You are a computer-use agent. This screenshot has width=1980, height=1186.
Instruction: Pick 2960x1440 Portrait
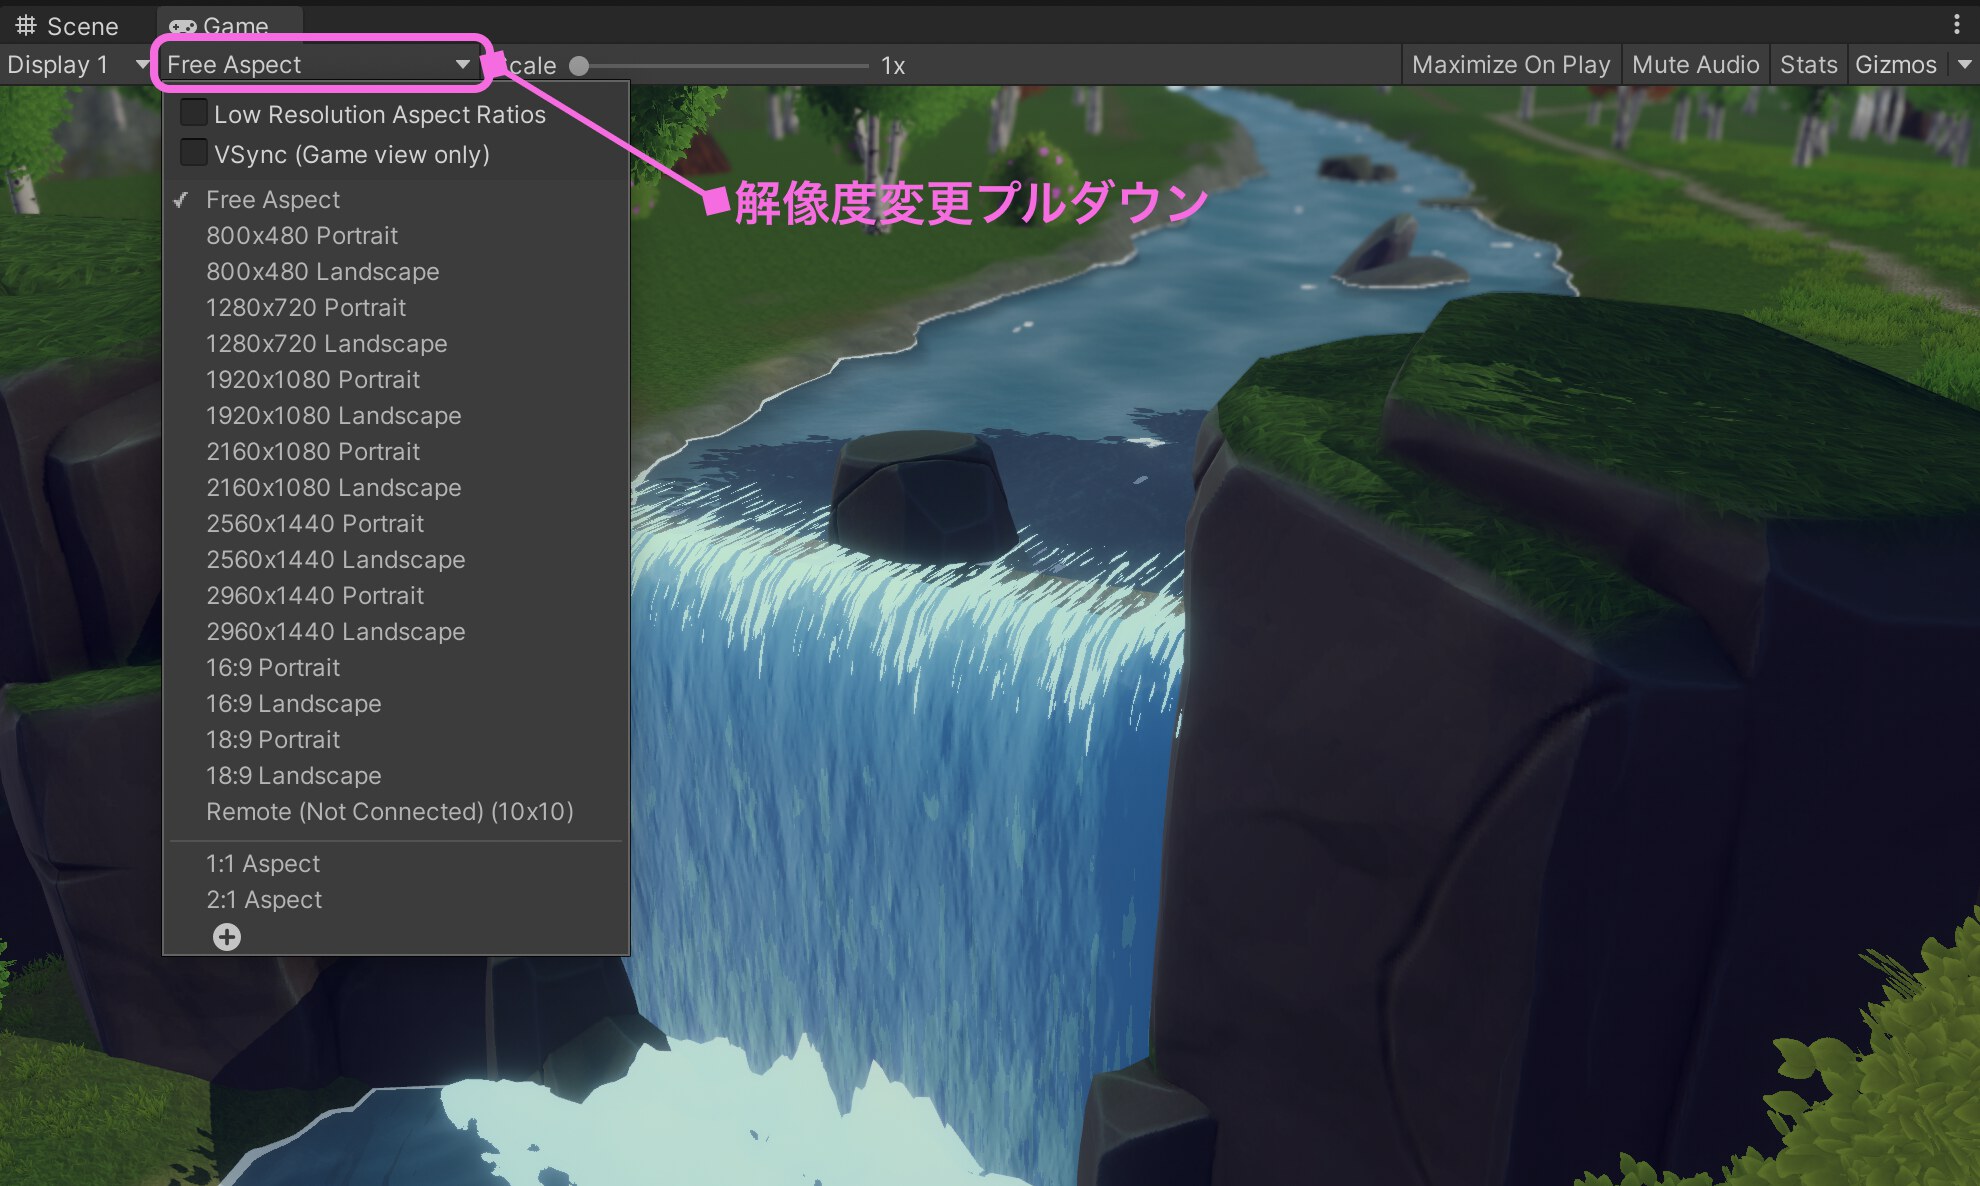click(x=396, y=596)
